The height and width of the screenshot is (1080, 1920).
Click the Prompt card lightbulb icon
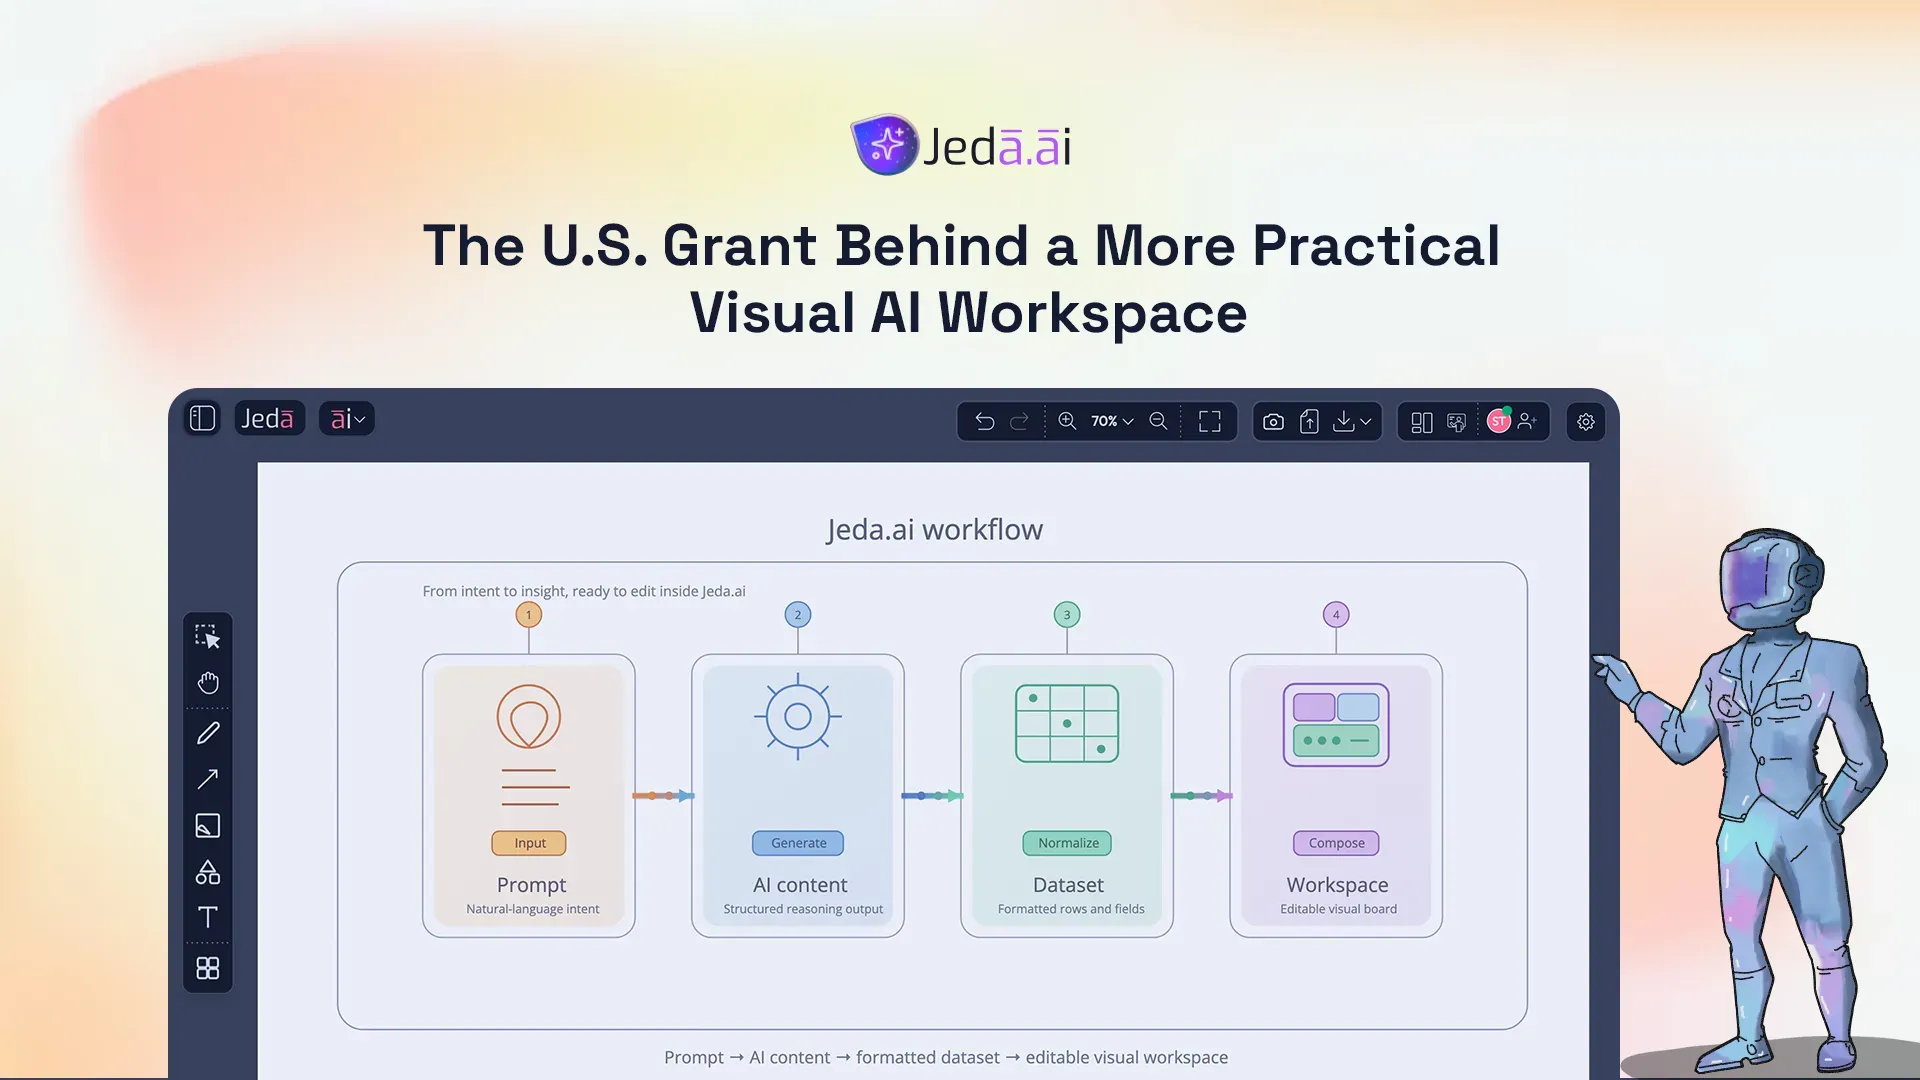(x=529, y=717)
